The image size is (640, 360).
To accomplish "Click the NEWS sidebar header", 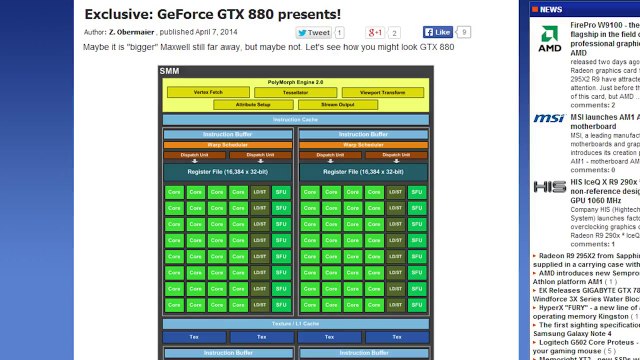I will click(x=585, y=9).
